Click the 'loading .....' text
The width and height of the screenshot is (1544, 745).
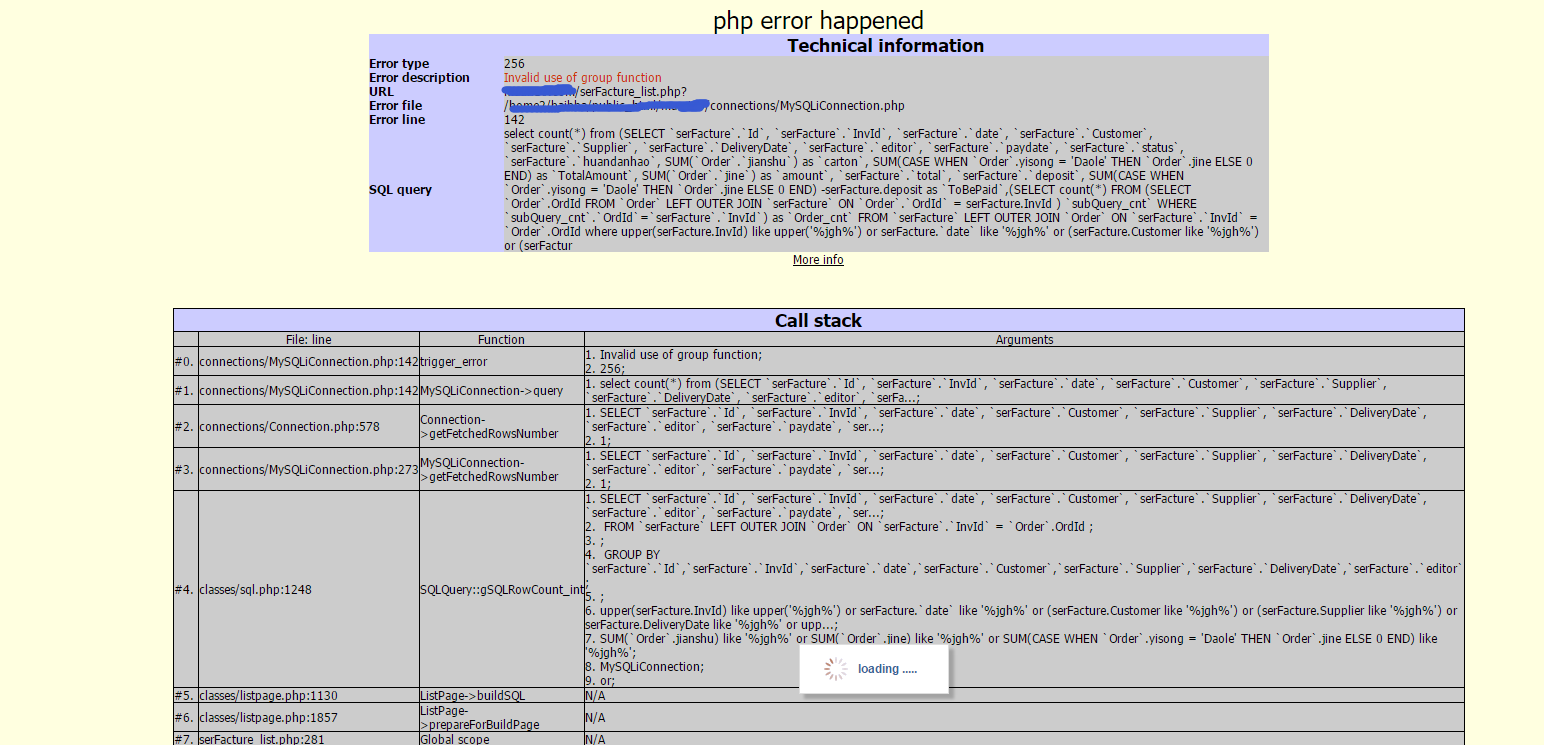click(887, 669)
